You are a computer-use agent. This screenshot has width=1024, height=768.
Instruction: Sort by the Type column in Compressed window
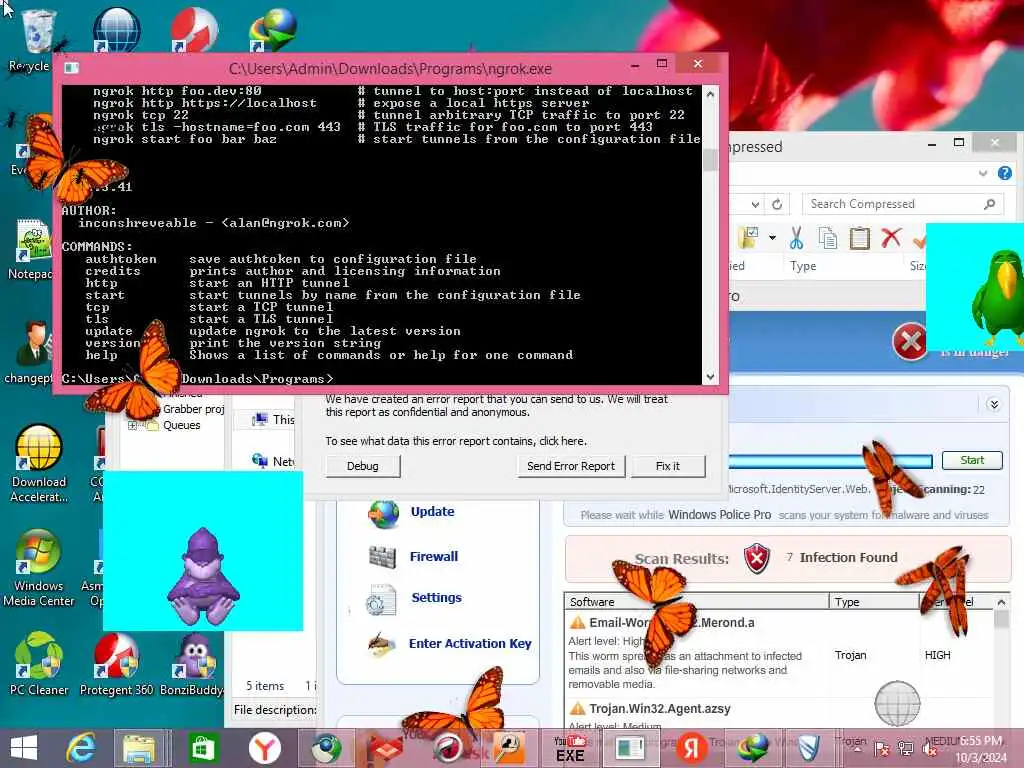pos(803,266)
